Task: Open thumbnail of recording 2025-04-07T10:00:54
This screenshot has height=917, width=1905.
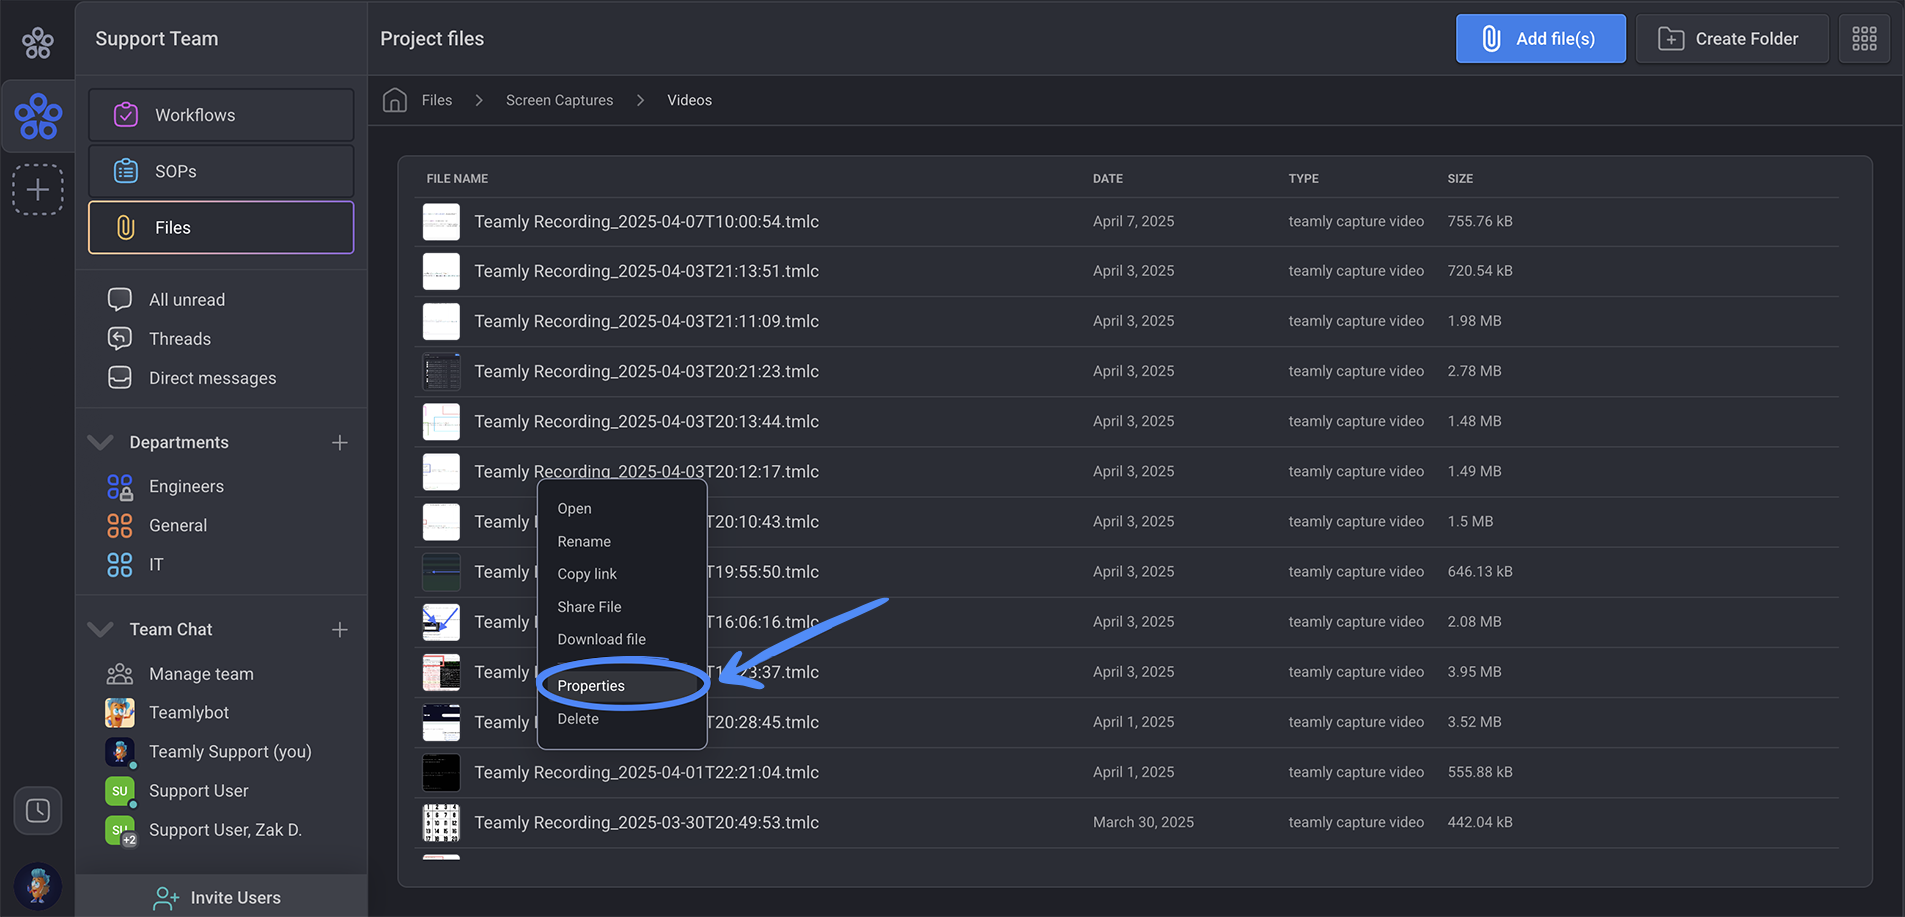Action: (441, 222)
